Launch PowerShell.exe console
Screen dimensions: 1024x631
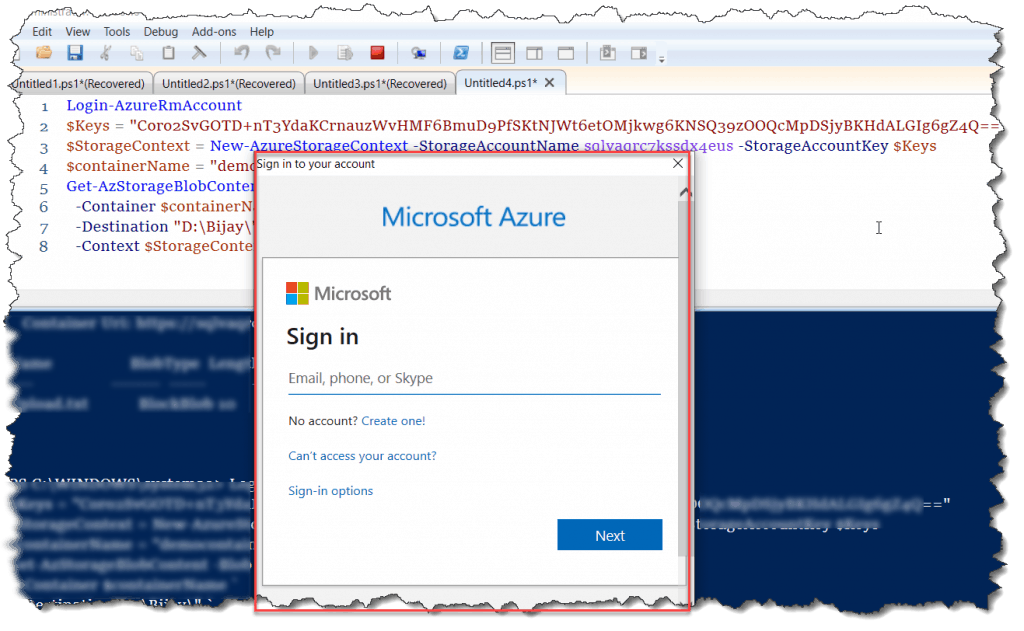tap(462, 53)
